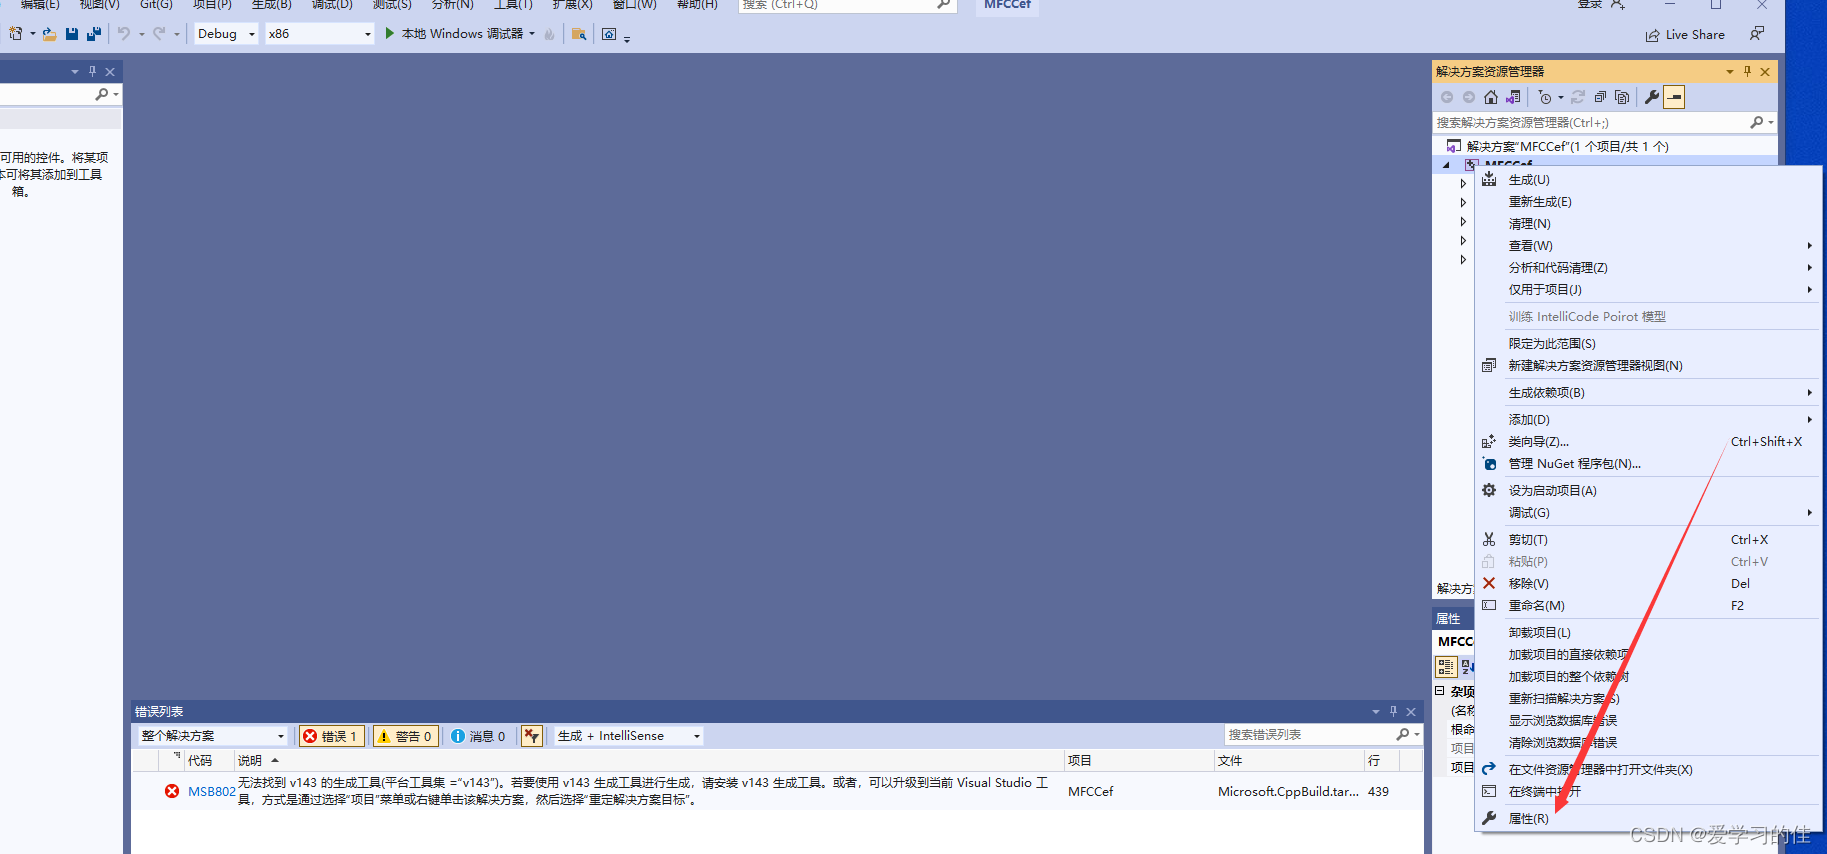
Task: Open the debugger target dropdown arrow
Action: click(x=532, y=34)
